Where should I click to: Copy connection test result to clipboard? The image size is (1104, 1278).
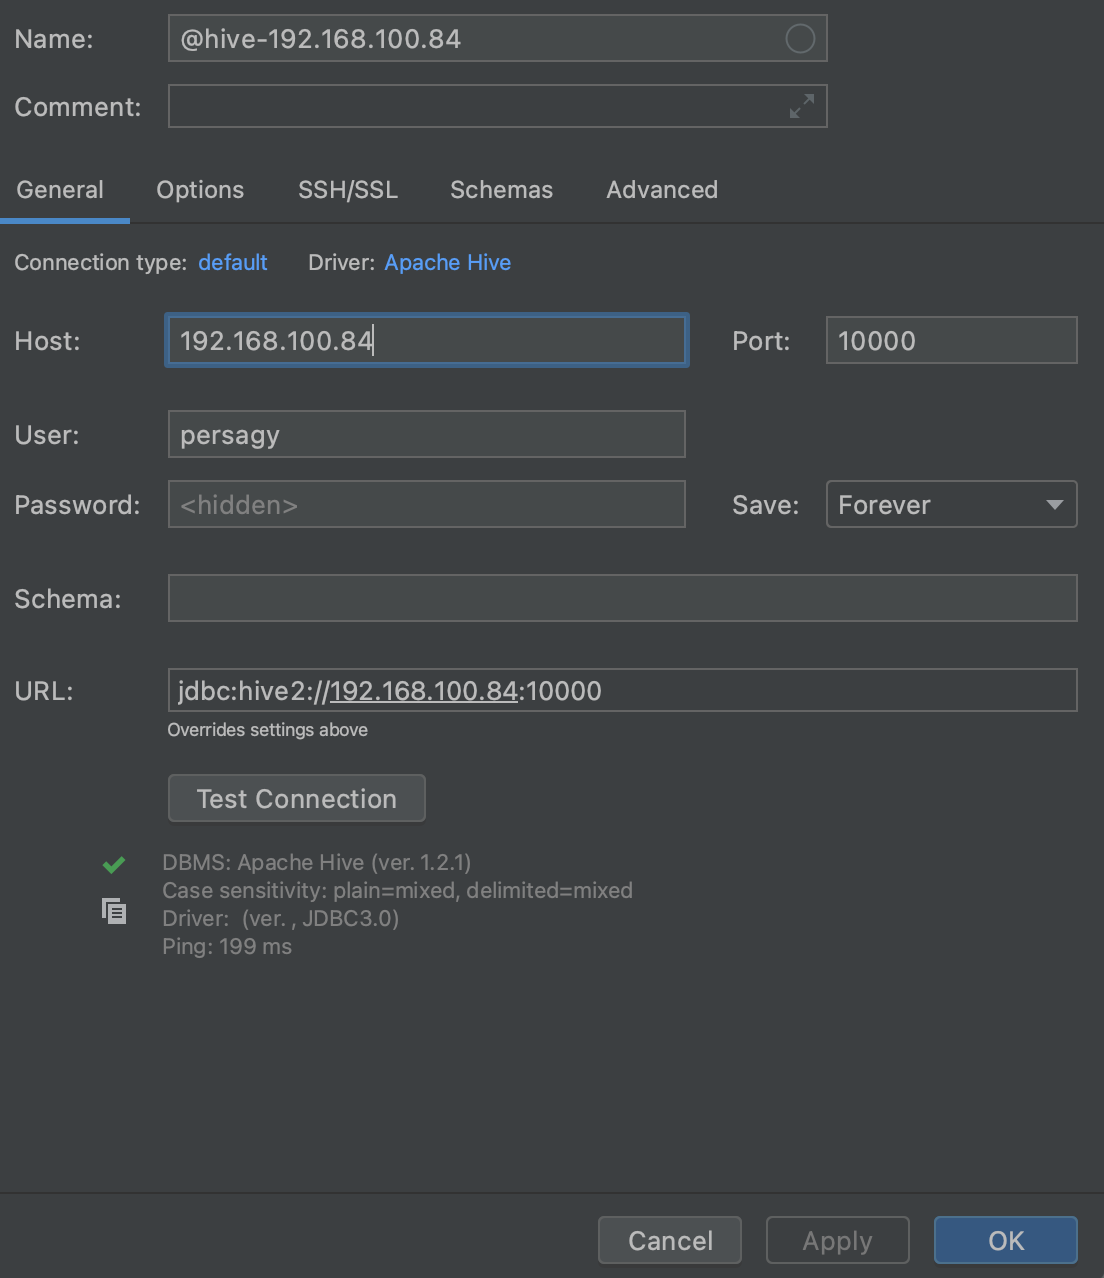[x=114, y=911]
